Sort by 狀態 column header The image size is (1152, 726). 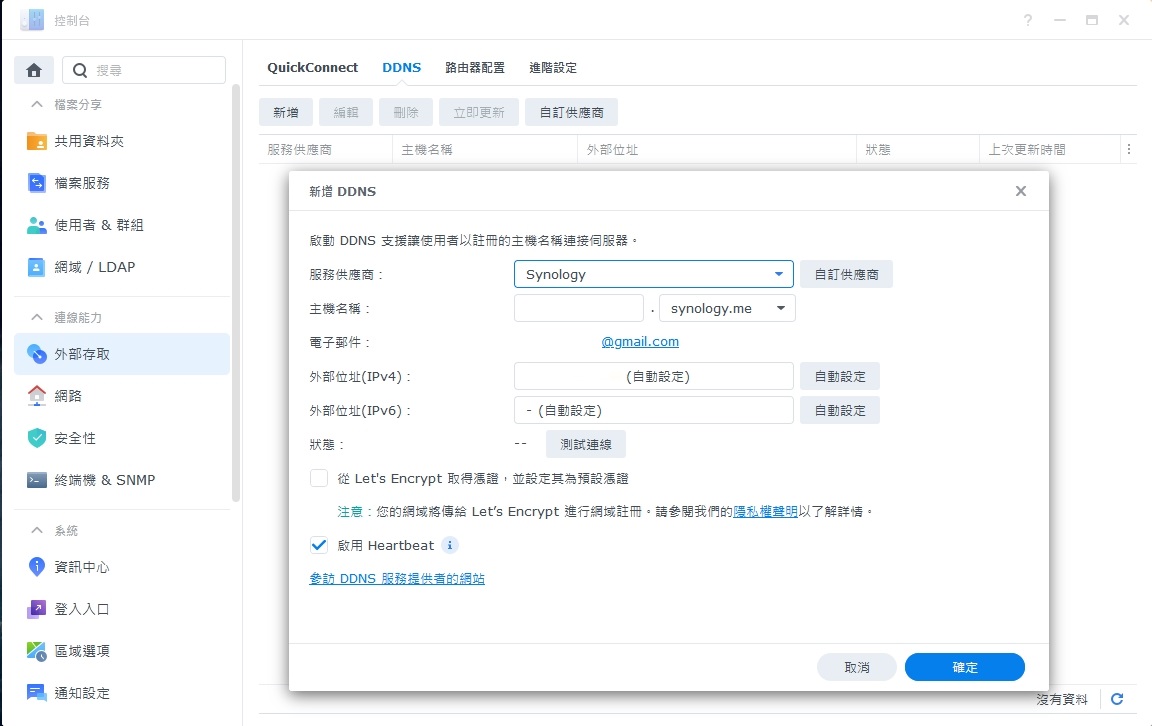pos(918,149)
